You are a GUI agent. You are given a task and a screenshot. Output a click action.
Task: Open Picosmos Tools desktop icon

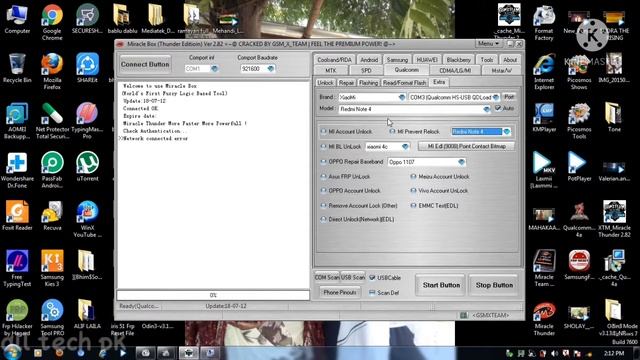pos(579,120)
